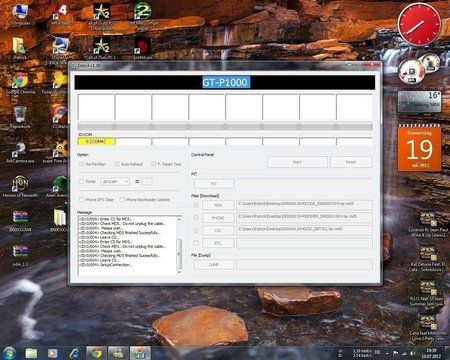Viewport: 450px width, 360px height.
Task: Switch to Google Chrome taskbar button
Action: click(97, 353)
